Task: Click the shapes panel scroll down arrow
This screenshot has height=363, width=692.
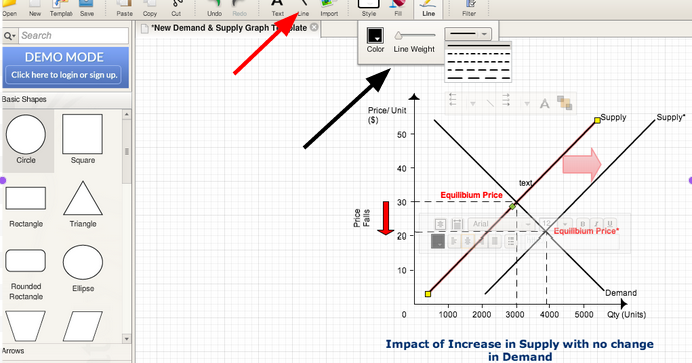Action: click(127, 339)
